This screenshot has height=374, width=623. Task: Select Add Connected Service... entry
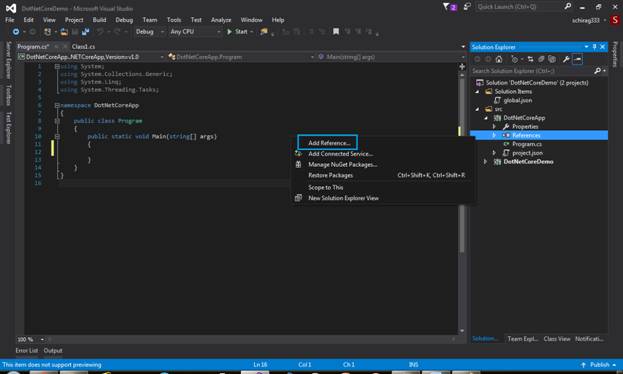click(341, 154)
